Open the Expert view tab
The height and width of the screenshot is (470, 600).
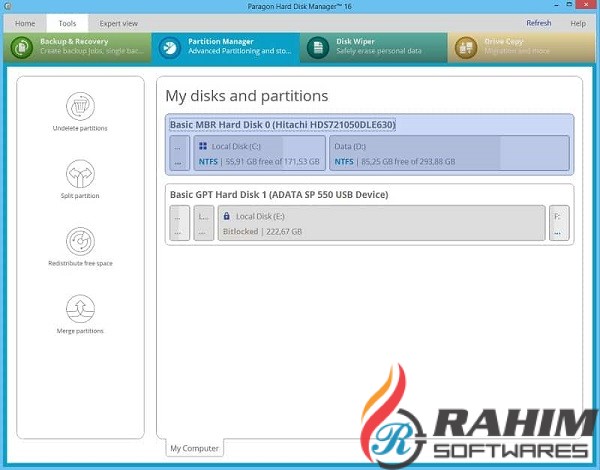[119, 23]
